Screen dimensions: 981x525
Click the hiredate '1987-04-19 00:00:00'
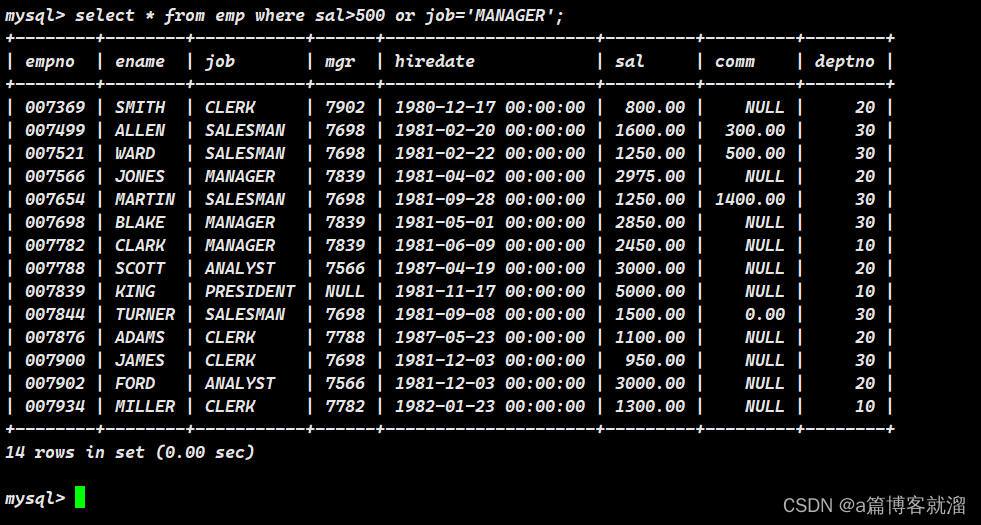(x=490, y=268)
